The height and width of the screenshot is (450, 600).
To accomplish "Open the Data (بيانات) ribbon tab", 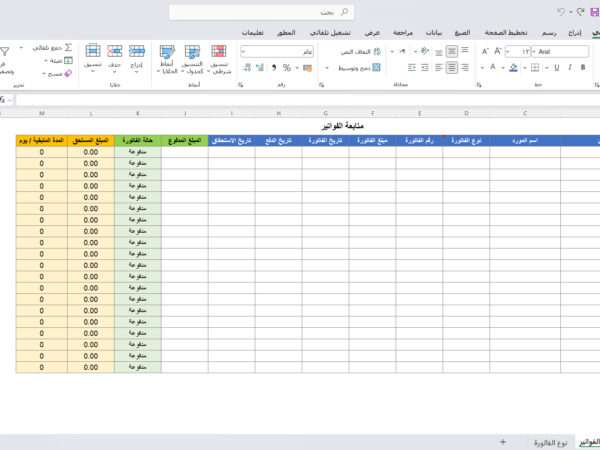I will point(435,32).
